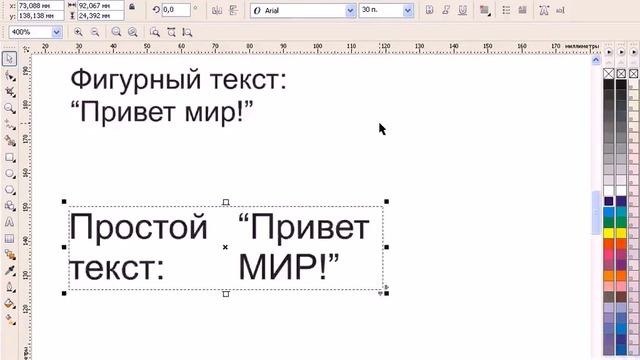
Task: Select the Polygon tool
Action: tap(10, 190)
